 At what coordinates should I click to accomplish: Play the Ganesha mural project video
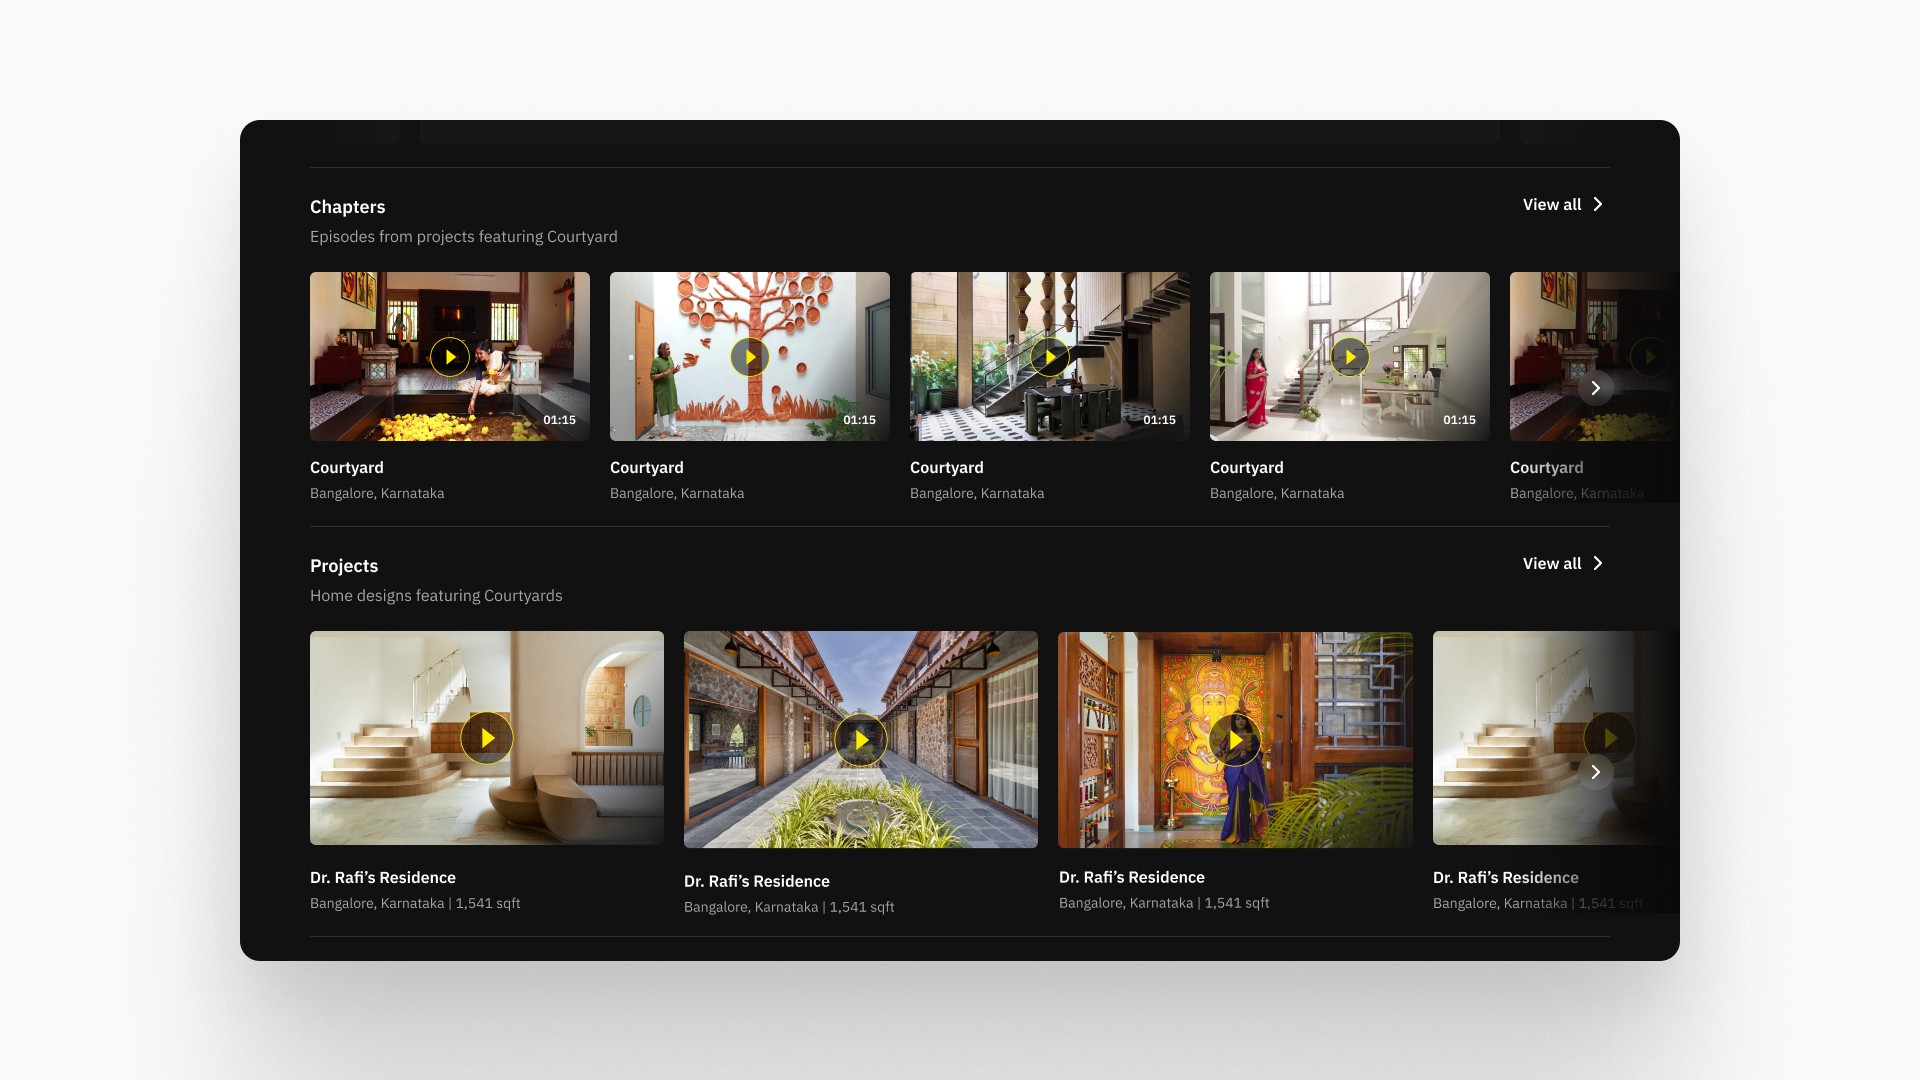click(x=1235, y=740)
